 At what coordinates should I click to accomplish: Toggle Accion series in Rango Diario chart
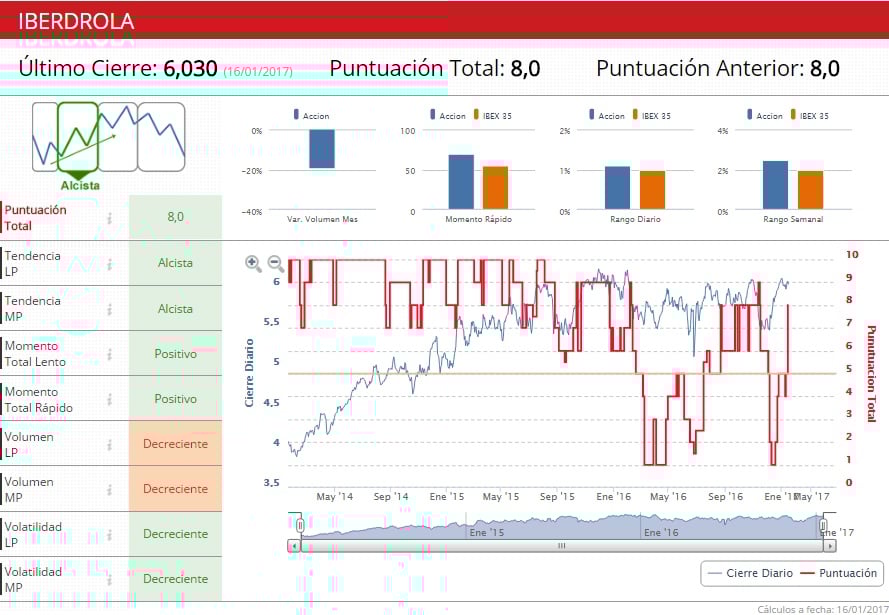[607, 115]
